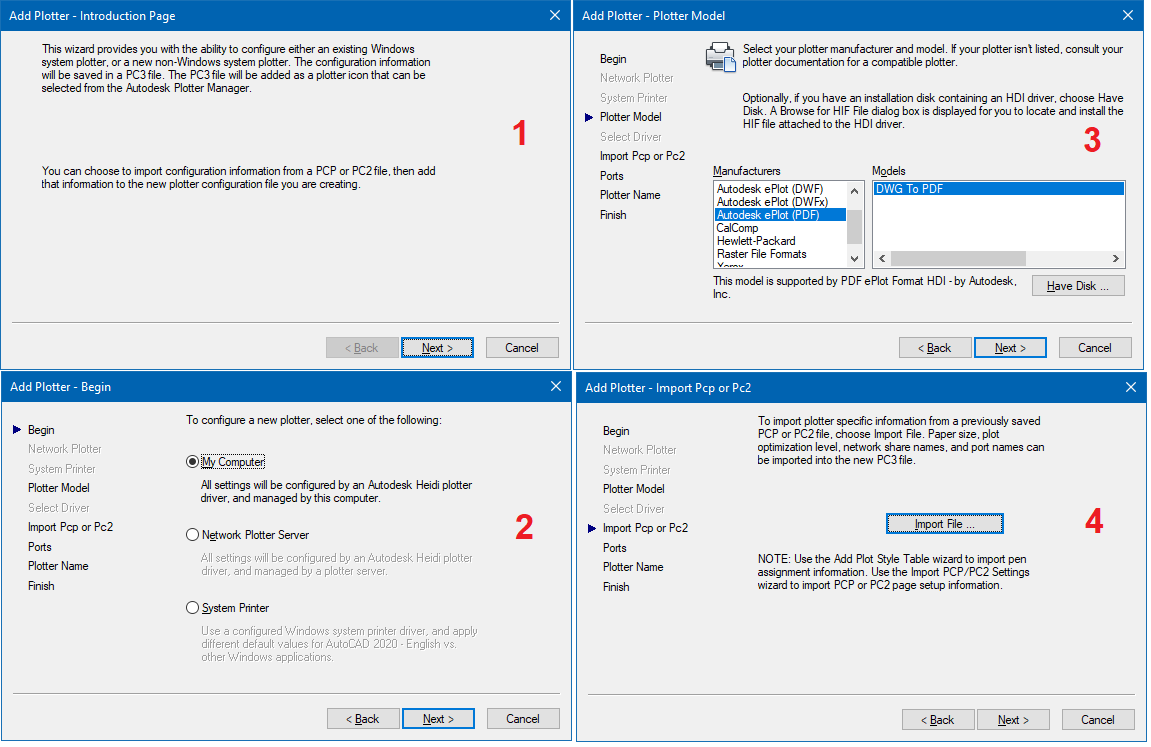
Task: Click the Ports step in the Plotter Model dialog
Action: 611,176
